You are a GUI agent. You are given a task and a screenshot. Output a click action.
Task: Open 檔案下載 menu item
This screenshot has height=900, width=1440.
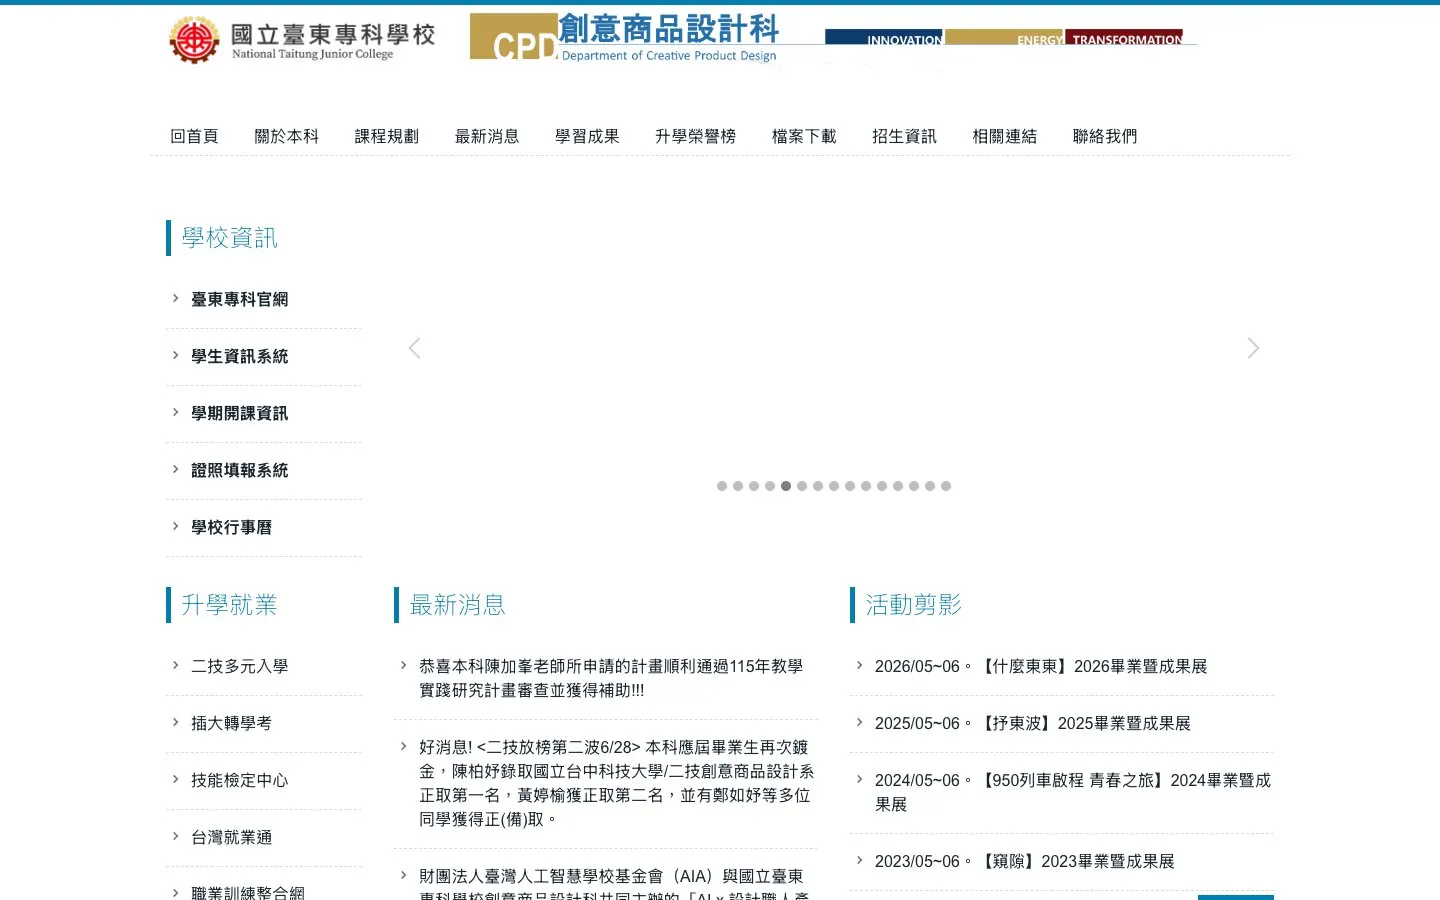pos(804,136)
